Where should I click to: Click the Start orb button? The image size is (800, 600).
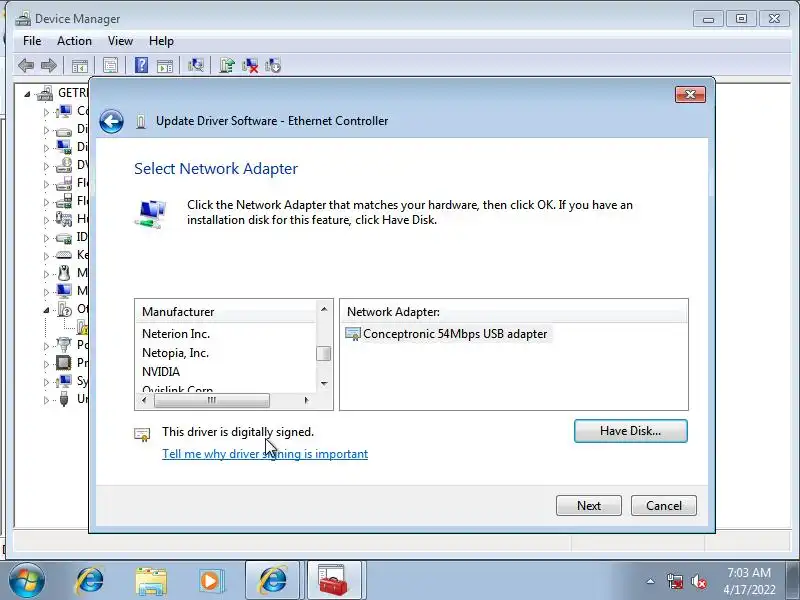tap(27, 581)
